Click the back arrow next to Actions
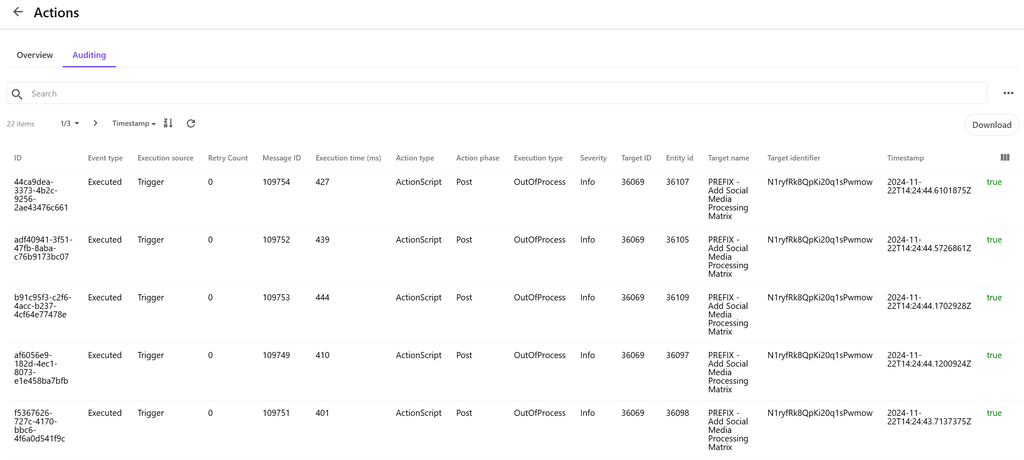1024x460 pixels. point(18,13)
